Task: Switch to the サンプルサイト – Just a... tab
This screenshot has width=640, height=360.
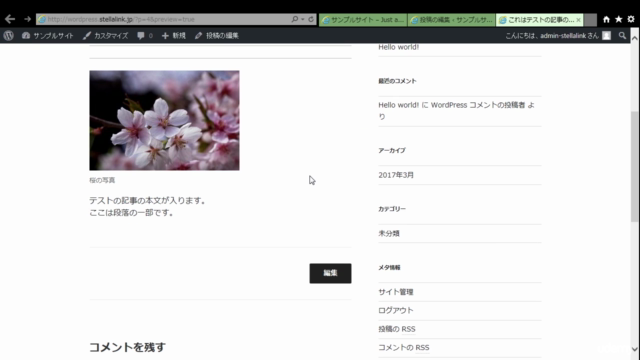Action: point(363,20)
